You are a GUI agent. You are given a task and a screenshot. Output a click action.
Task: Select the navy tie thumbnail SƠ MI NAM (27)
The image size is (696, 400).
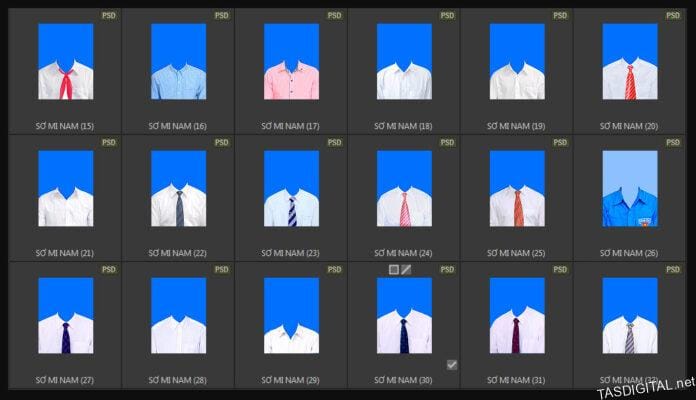click(66, 316)
